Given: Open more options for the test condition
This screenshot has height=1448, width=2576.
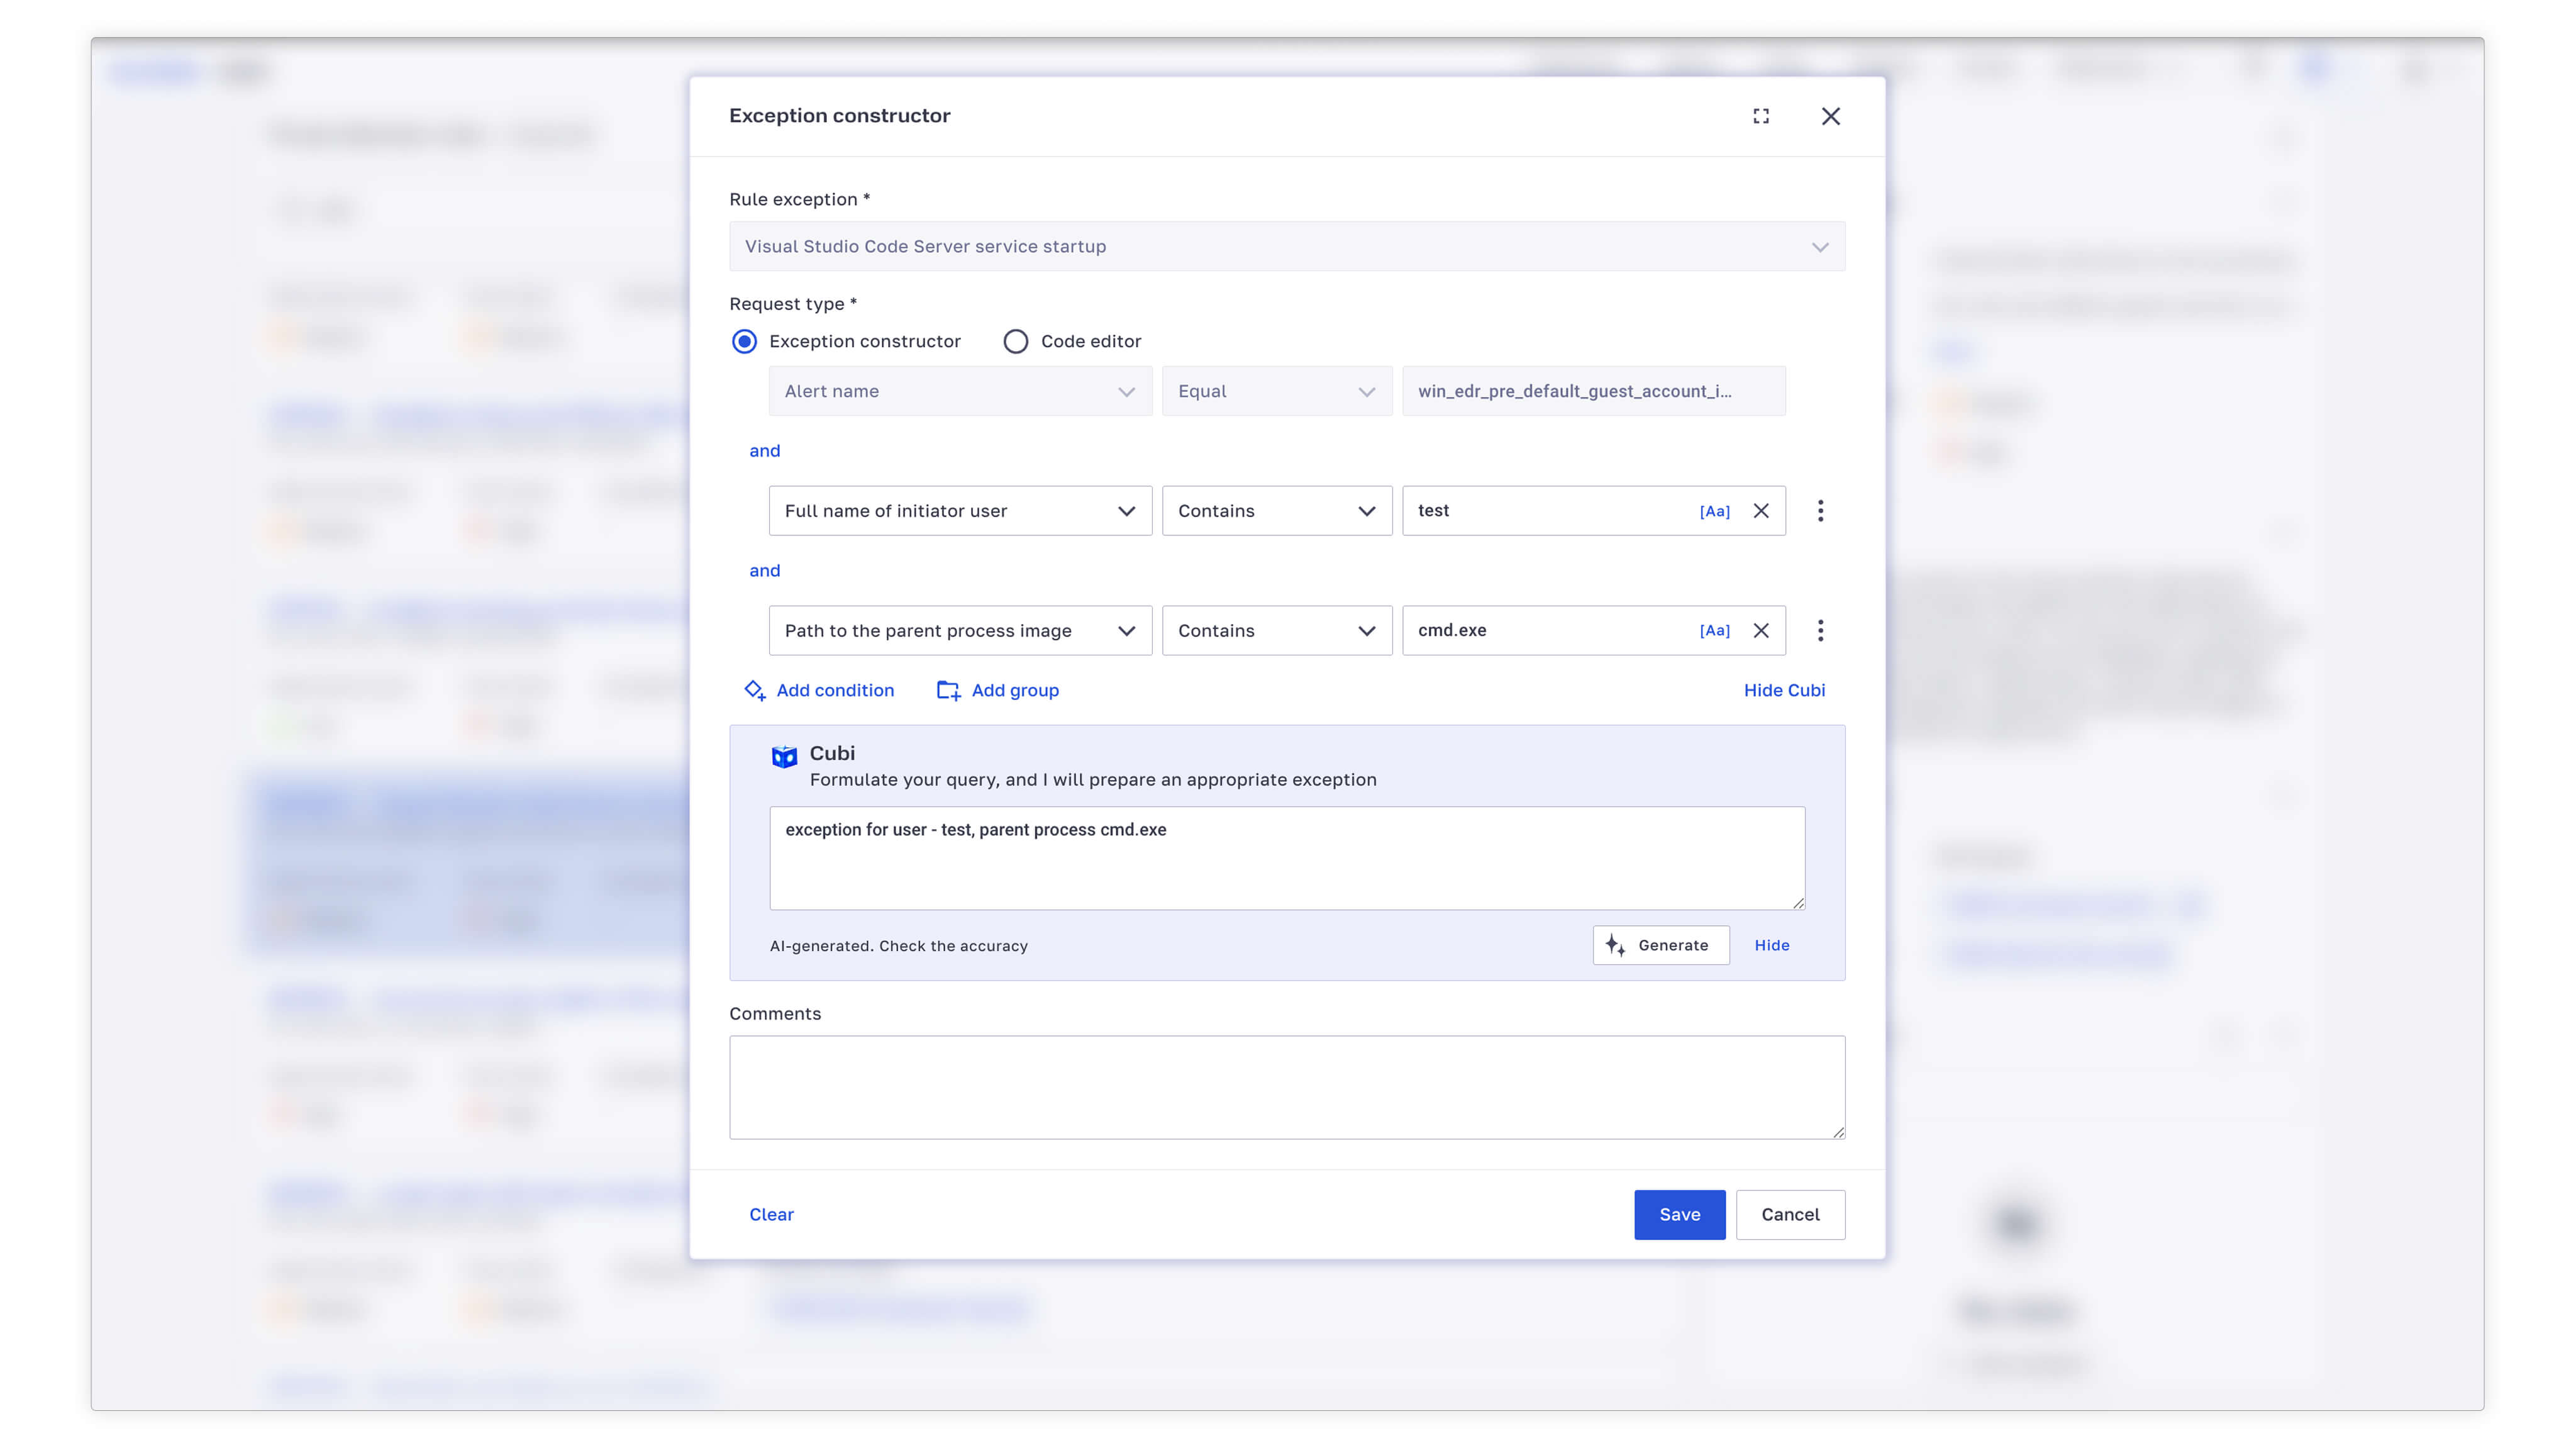Looking at the screenshot, I should point(1820,511).
